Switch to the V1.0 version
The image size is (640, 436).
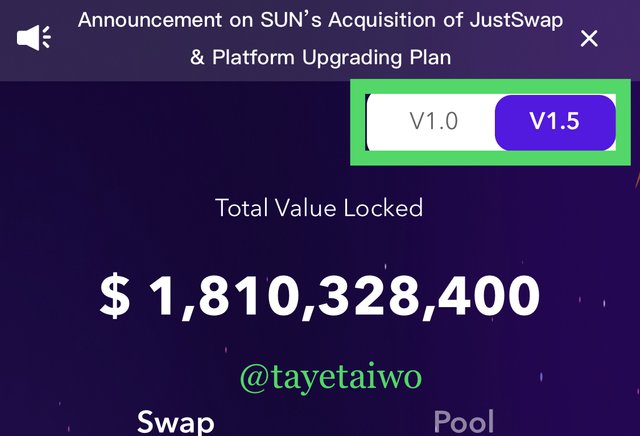433,121
